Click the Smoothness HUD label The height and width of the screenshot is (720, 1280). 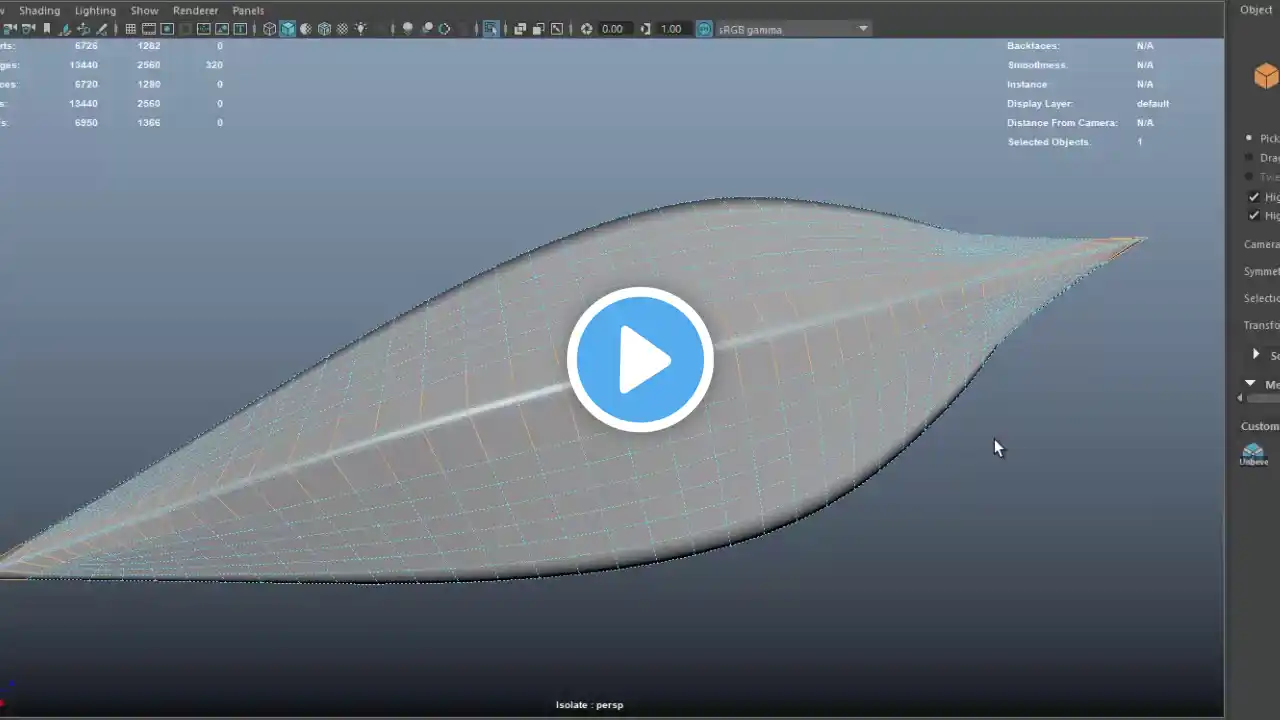(x=1037, y=65)
